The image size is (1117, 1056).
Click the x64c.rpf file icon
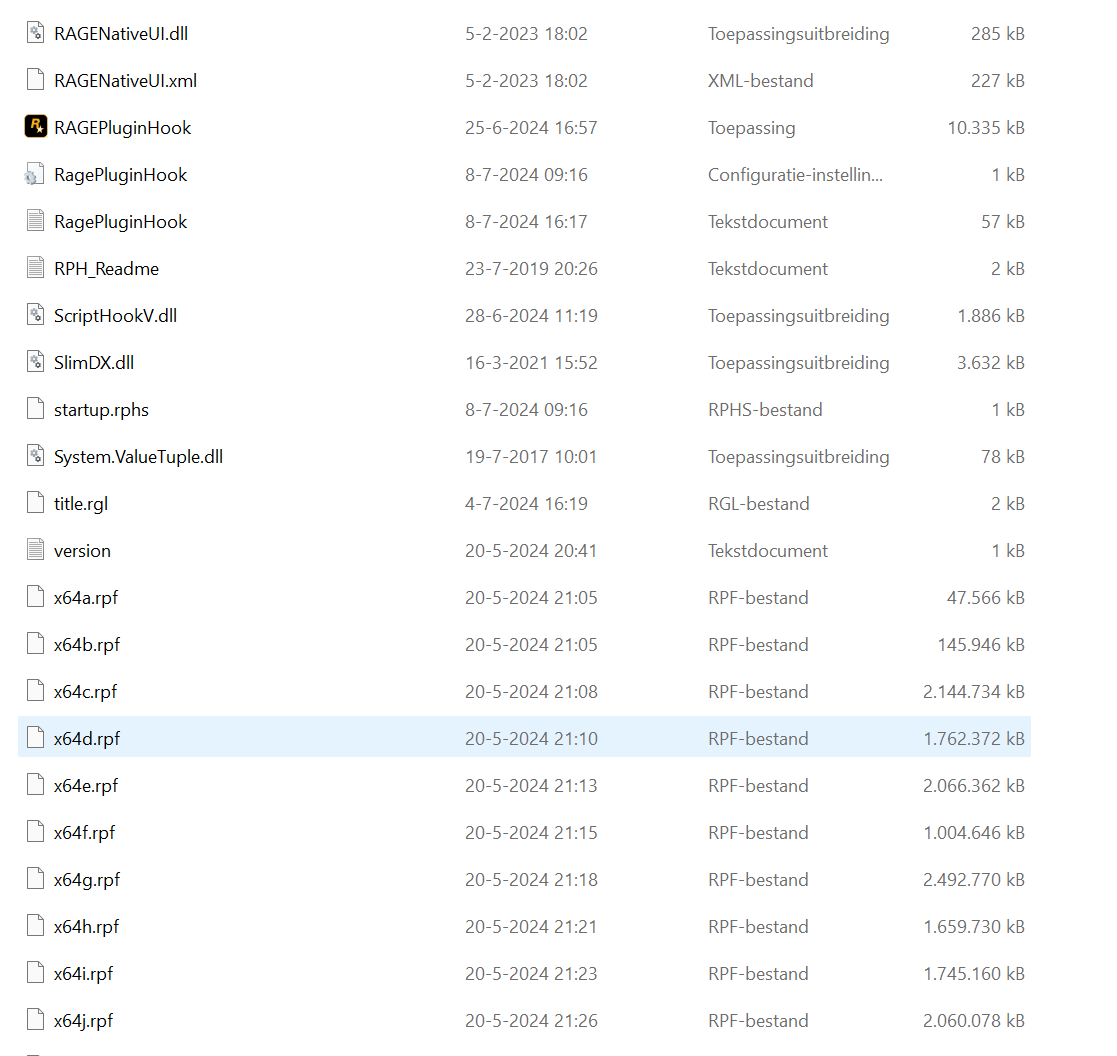(x=36, y=691)
